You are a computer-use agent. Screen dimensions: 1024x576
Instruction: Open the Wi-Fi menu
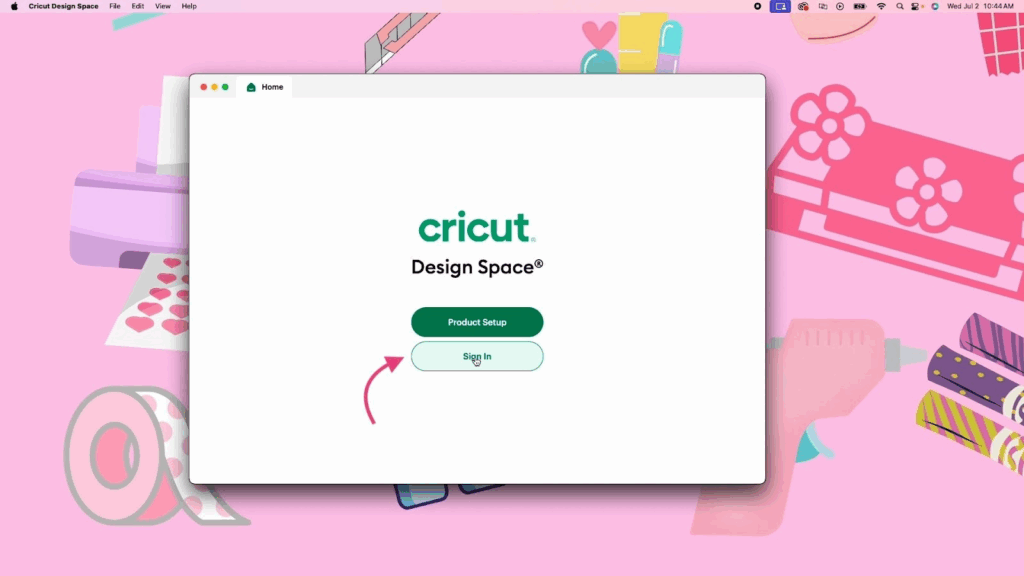click(x=881, y=7)
